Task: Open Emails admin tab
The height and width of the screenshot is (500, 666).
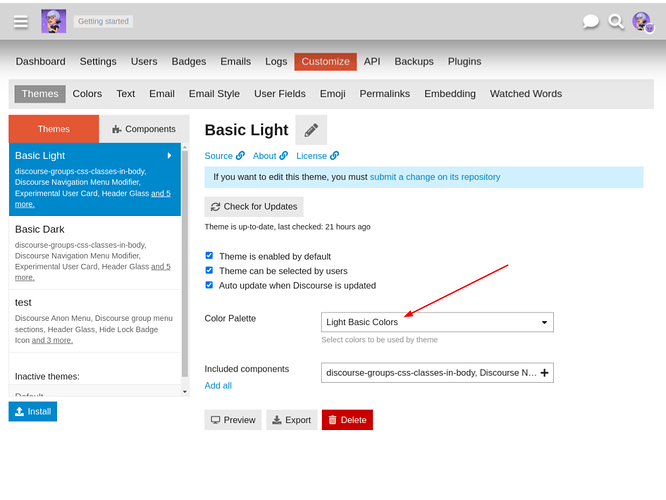Action: 236,62
